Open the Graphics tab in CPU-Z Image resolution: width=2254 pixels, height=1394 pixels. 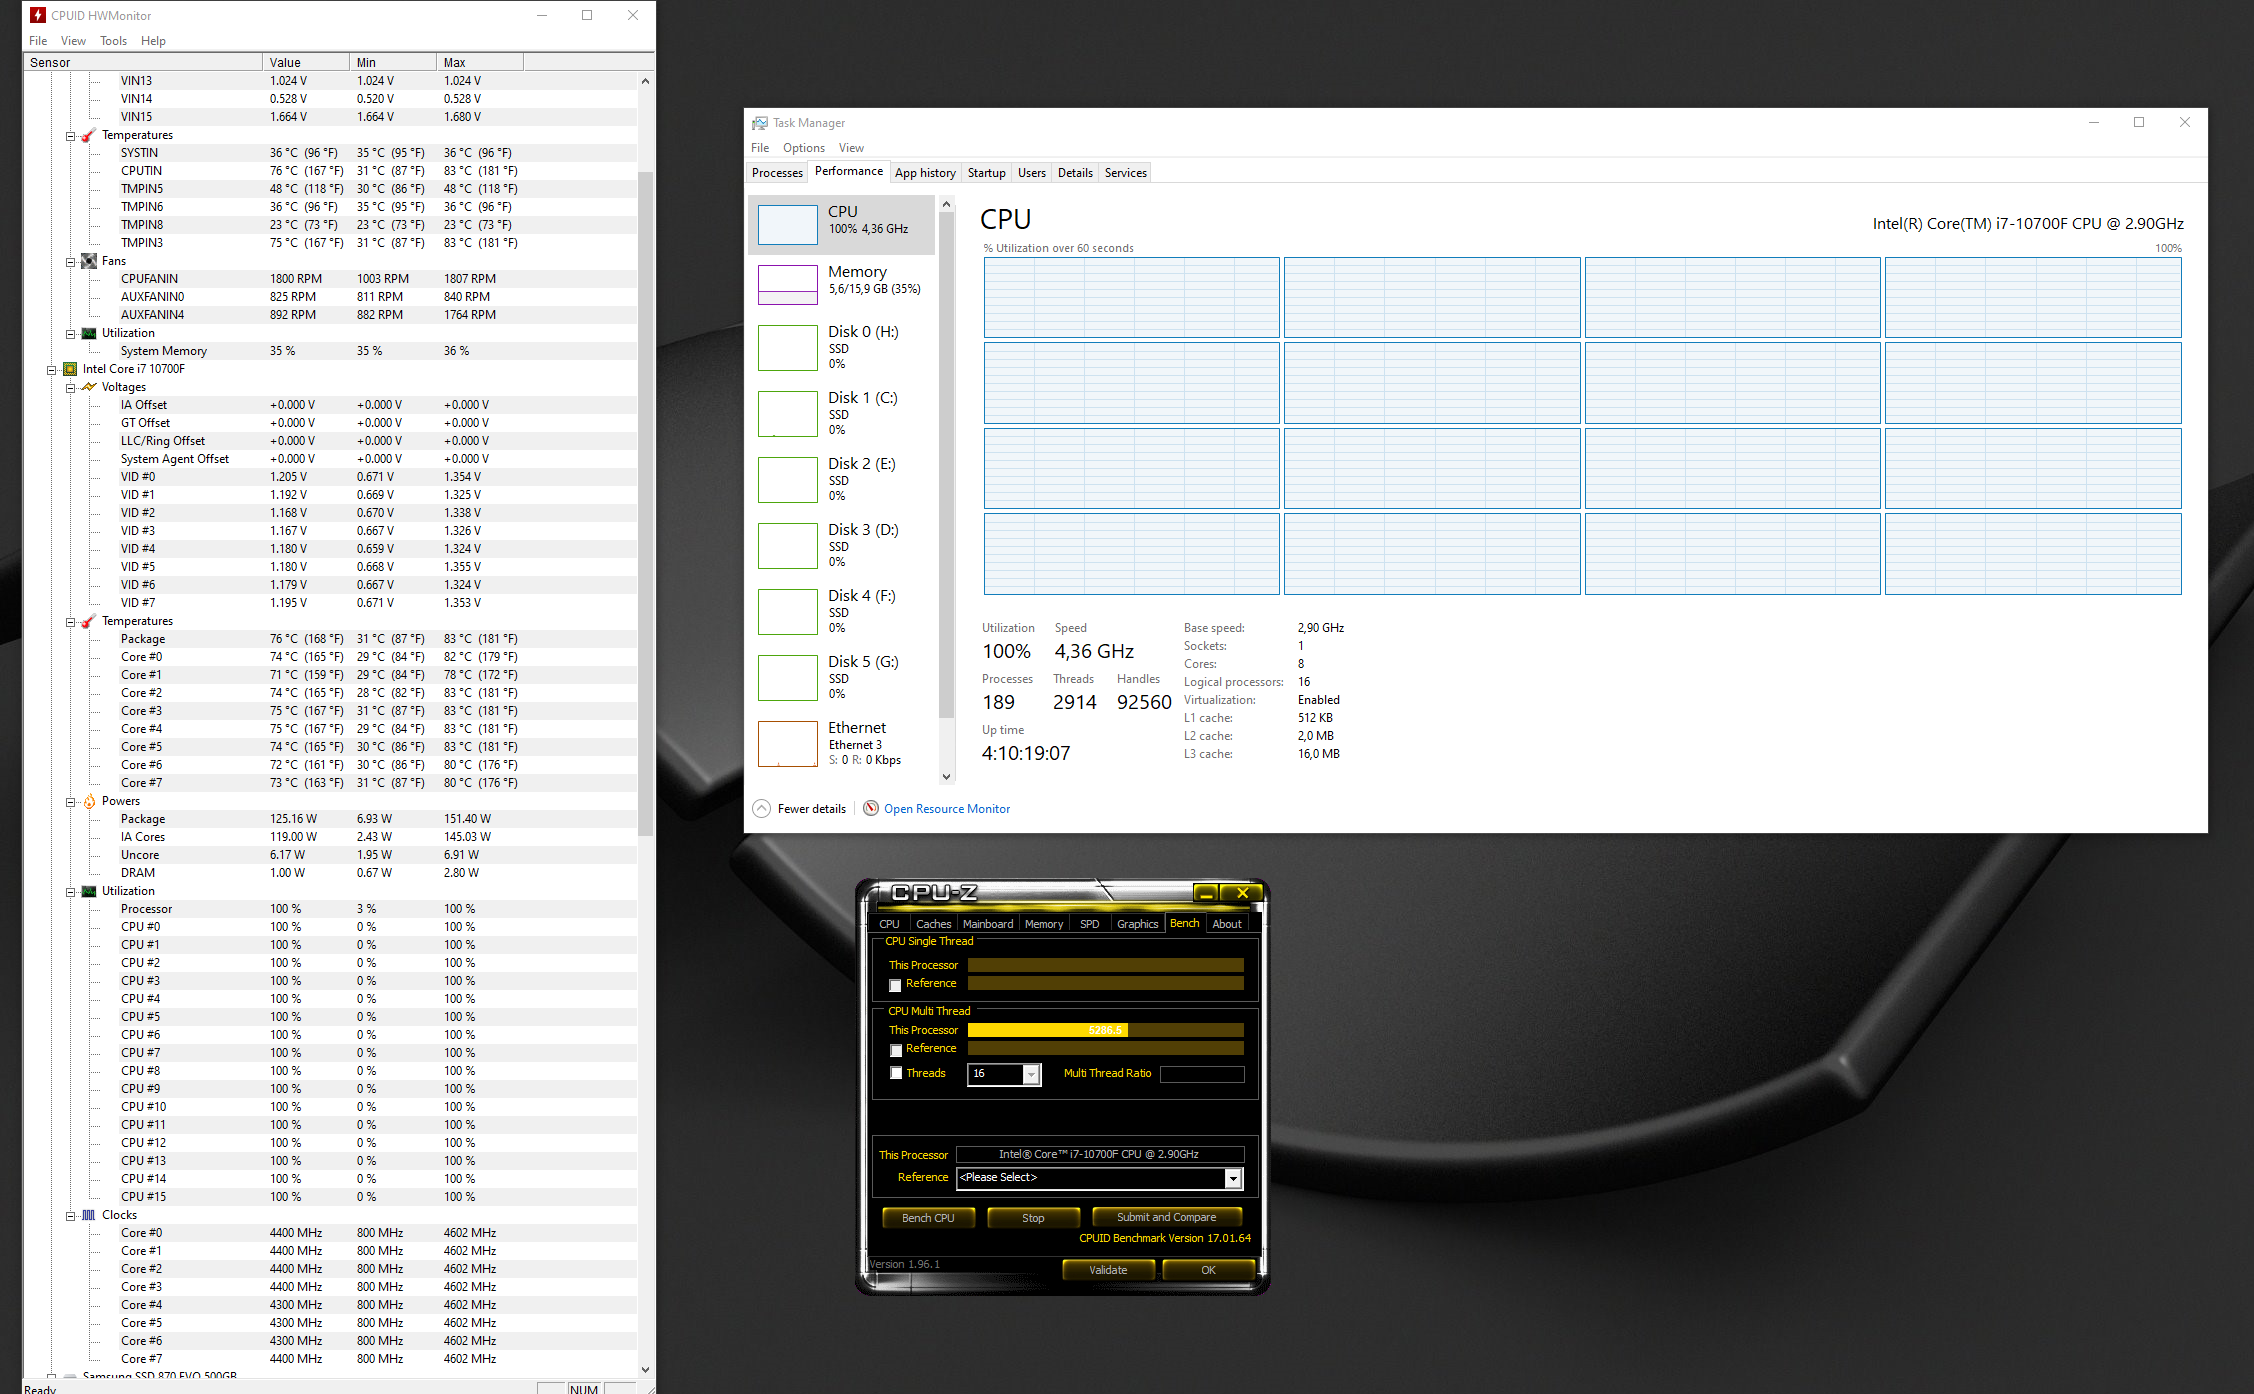pos(1137,924)
